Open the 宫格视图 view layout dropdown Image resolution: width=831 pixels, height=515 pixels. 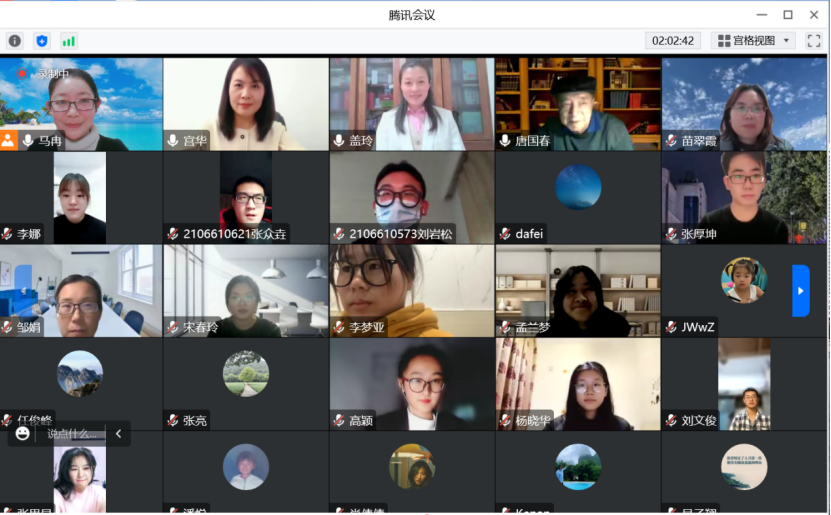pyautogui.click(x=753, y=41)
